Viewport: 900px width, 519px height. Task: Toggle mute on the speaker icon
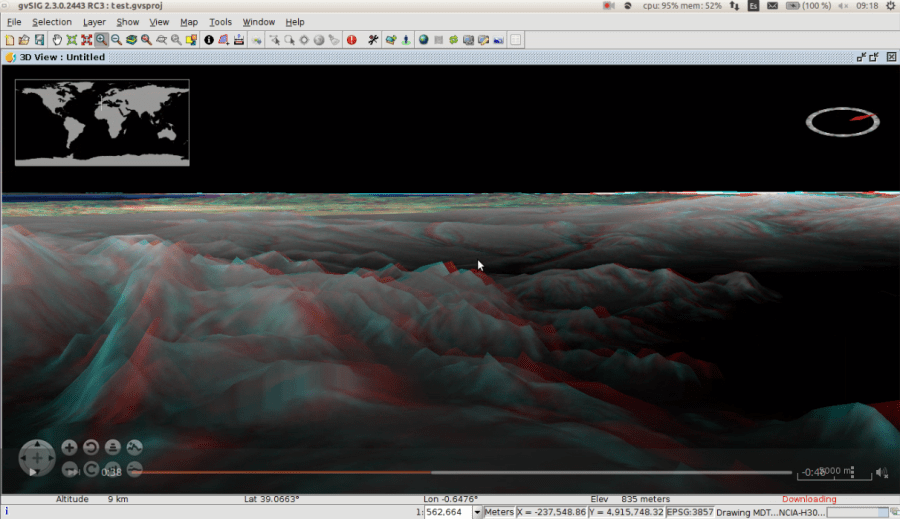pos(881,472)
